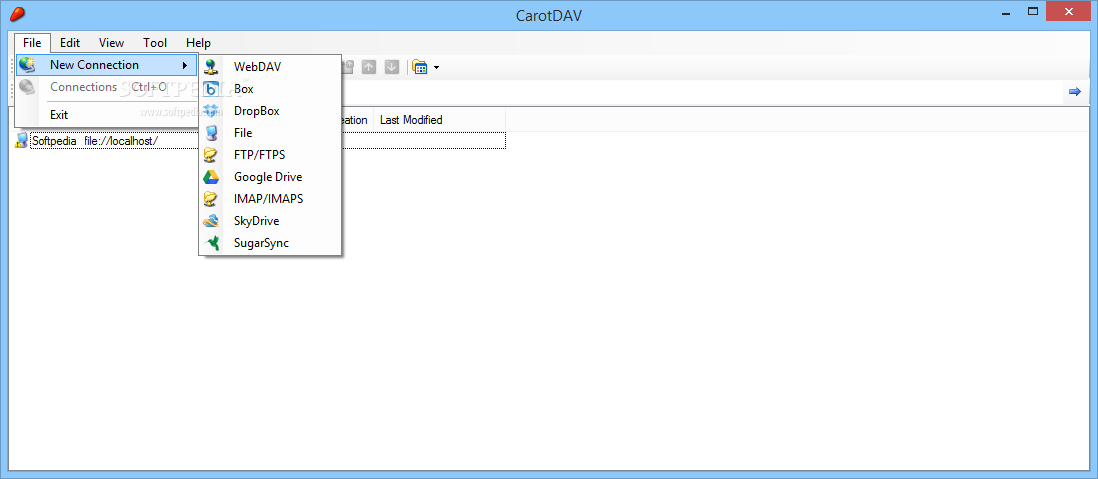Click the folder view mode toolbar icon
1098x479 pixels.
pos(420,67)
